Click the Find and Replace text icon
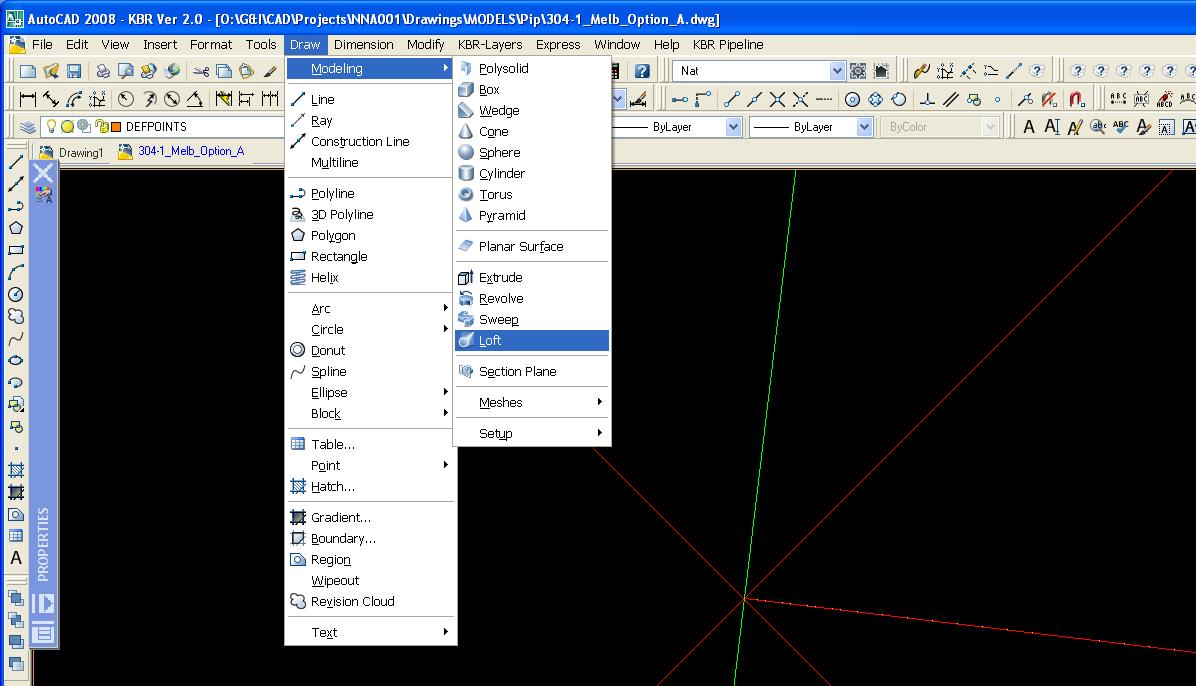This screenshot has width=1196, height=686. 1098,127
